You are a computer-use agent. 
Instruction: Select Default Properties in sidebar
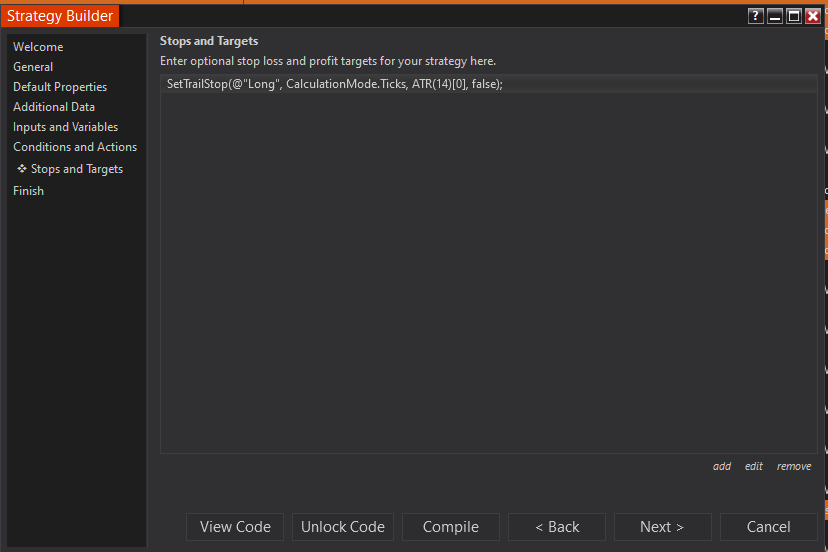click(x=60, y=87)
